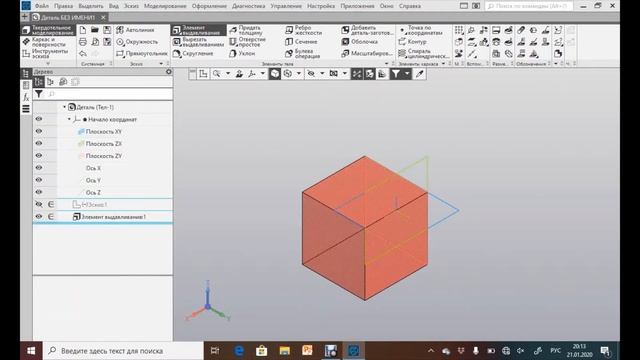Select the Окружность circle tool
This screenshot has width=640, height=360.
point(137,42)
